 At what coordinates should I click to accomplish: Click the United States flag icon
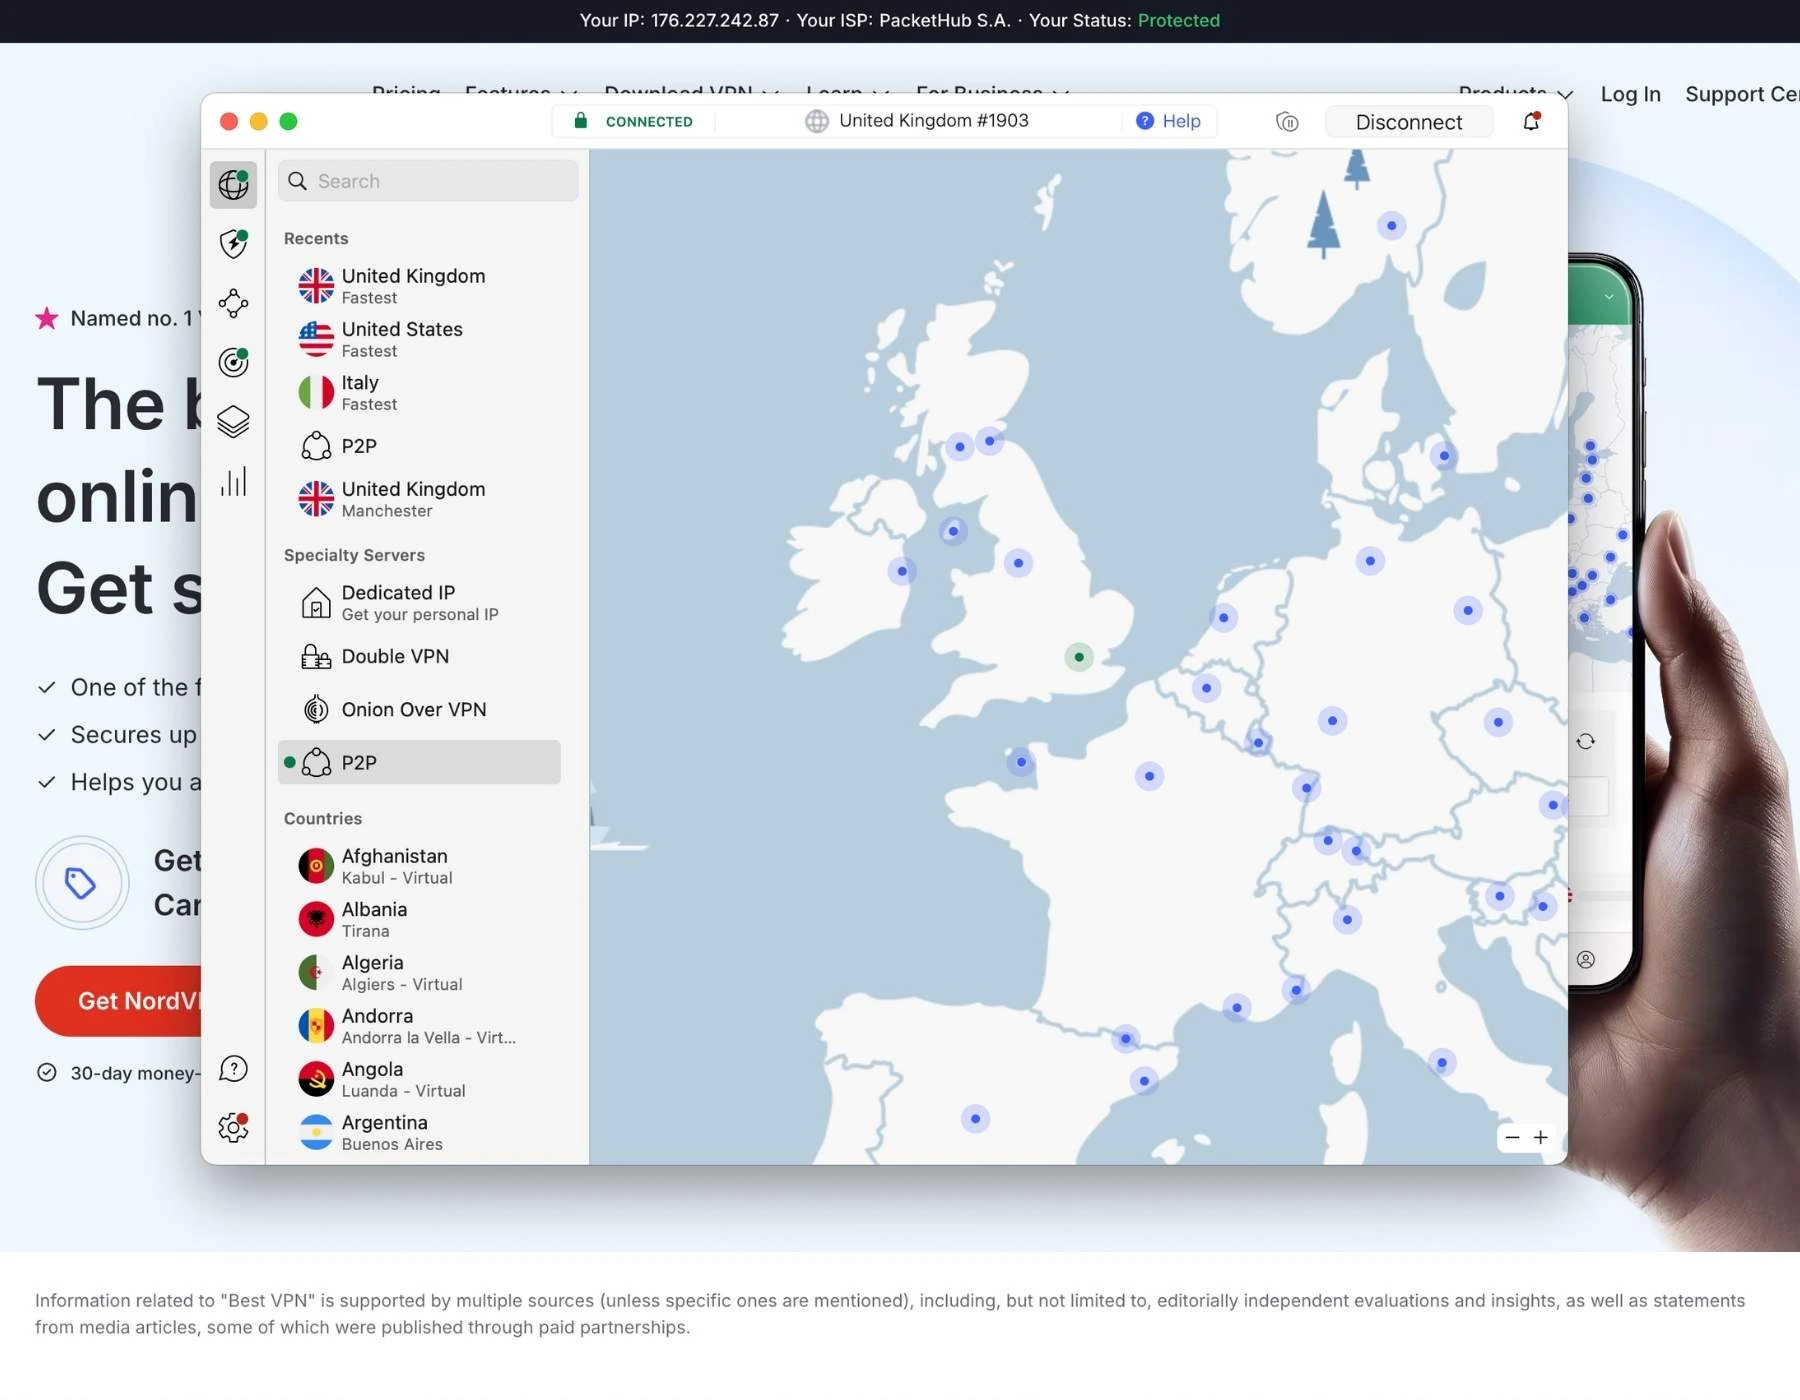coord(316,339)
